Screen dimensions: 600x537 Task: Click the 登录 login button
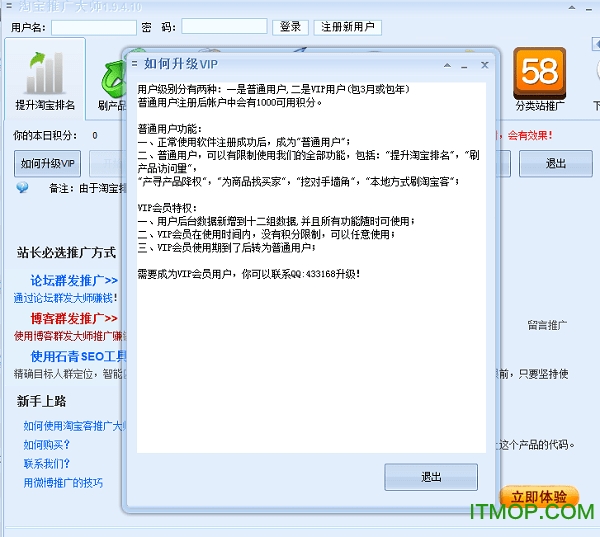click(290, 27)
